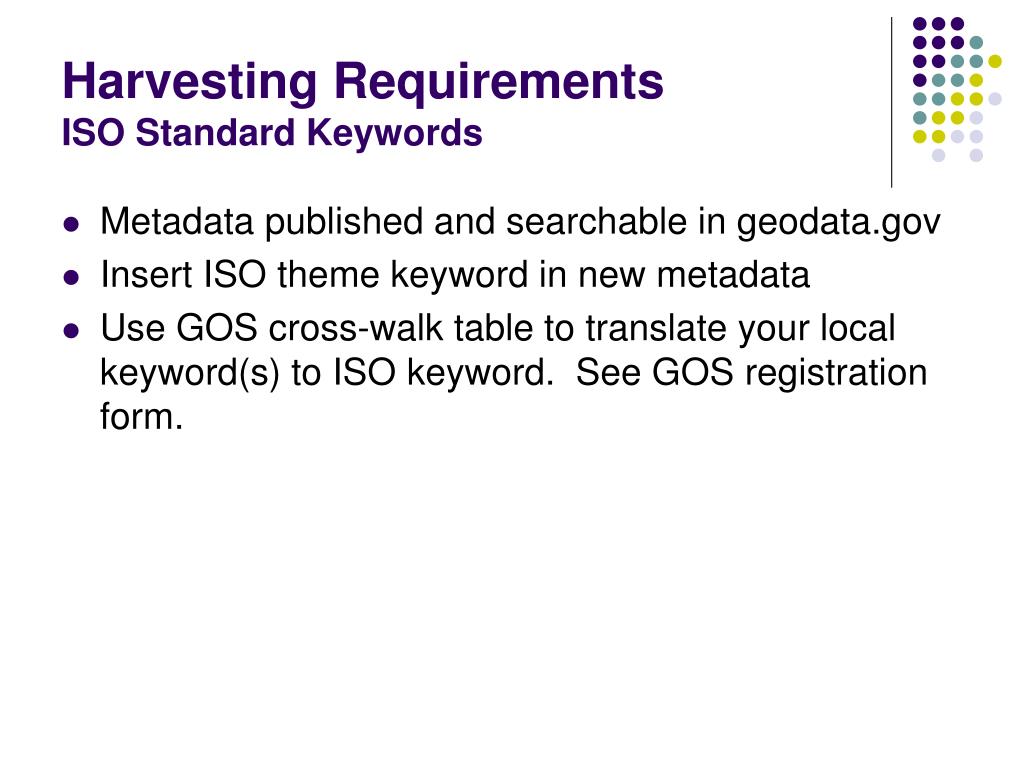Click the thin vertical divider line beside dots
The width and height of the screenshot is (1024, 768).
pos(891,103)
